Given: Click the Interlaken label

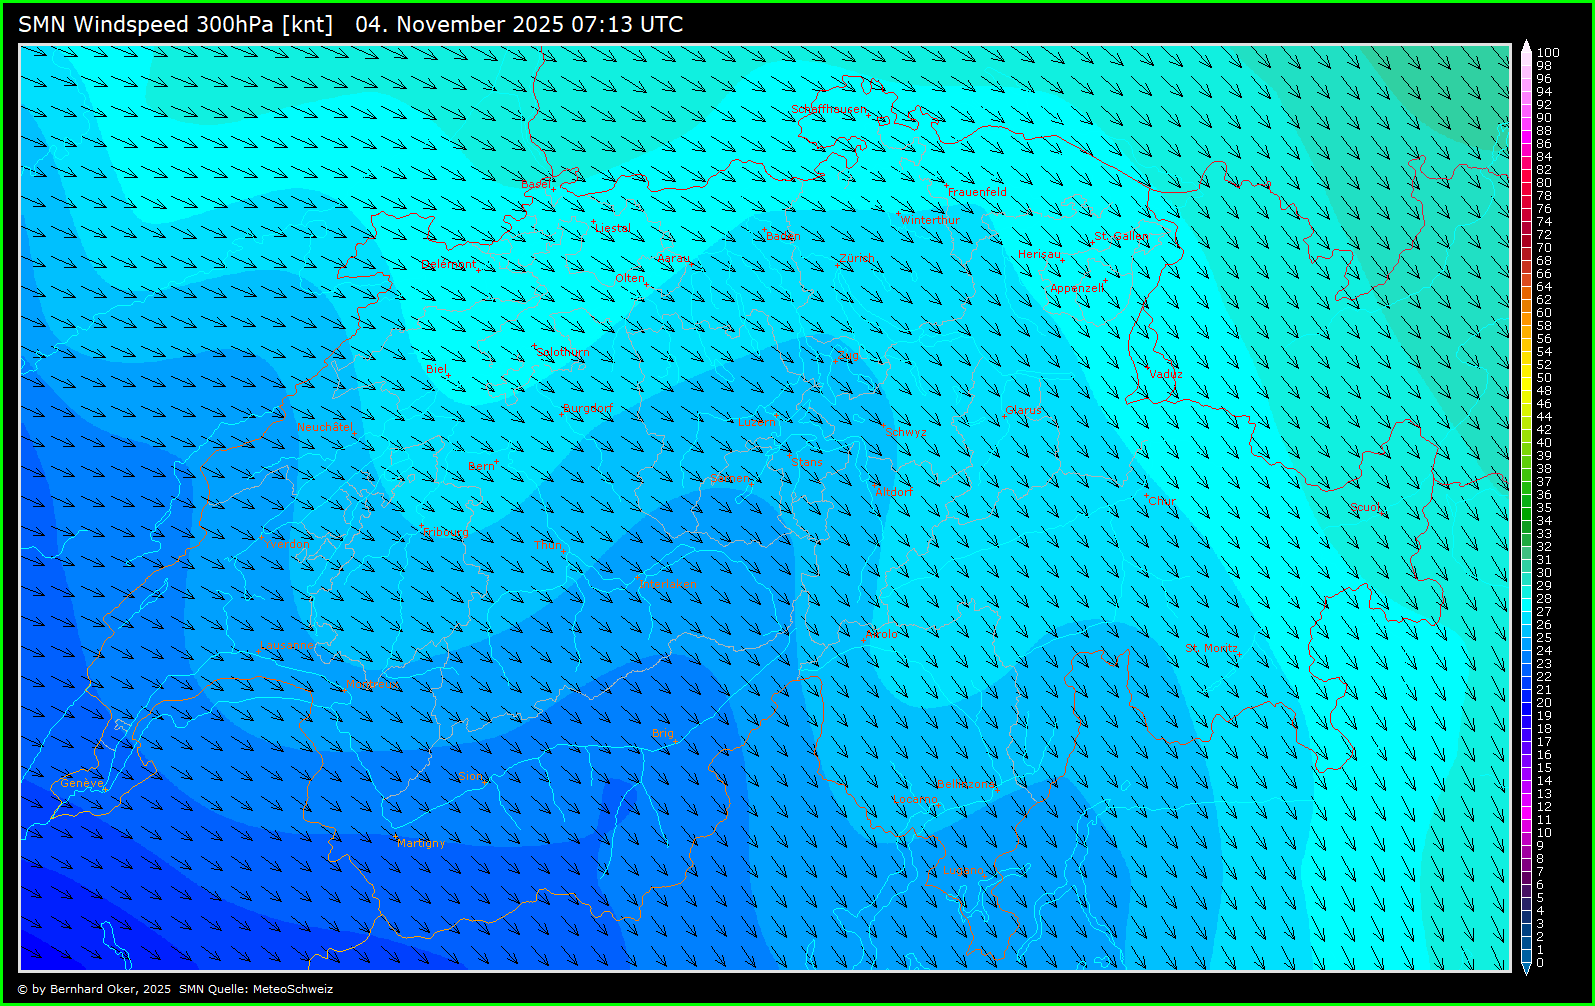Looking at the screenshot, I should (x=667, y=584).
